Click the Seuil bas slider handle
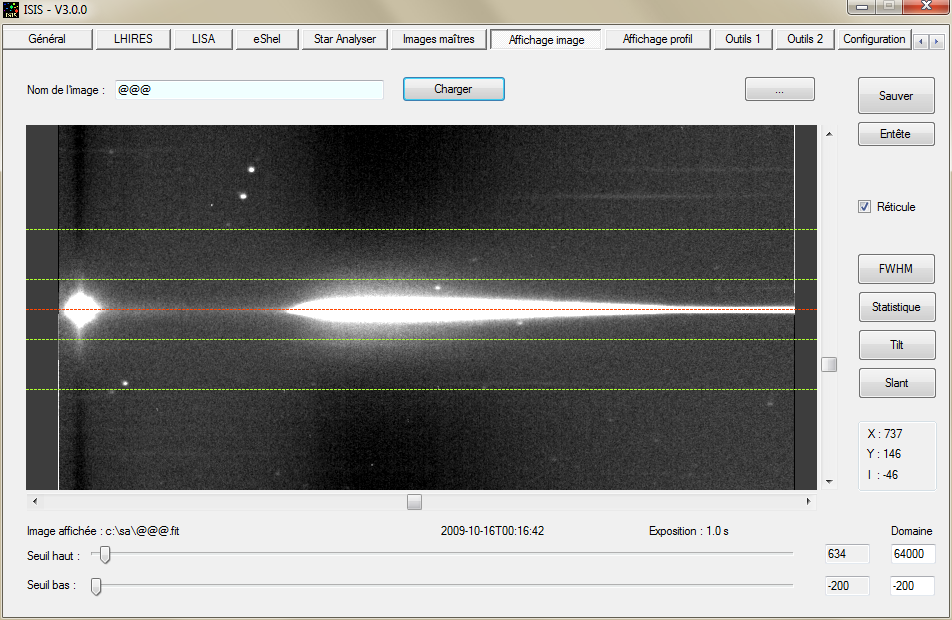 [96, 586]
